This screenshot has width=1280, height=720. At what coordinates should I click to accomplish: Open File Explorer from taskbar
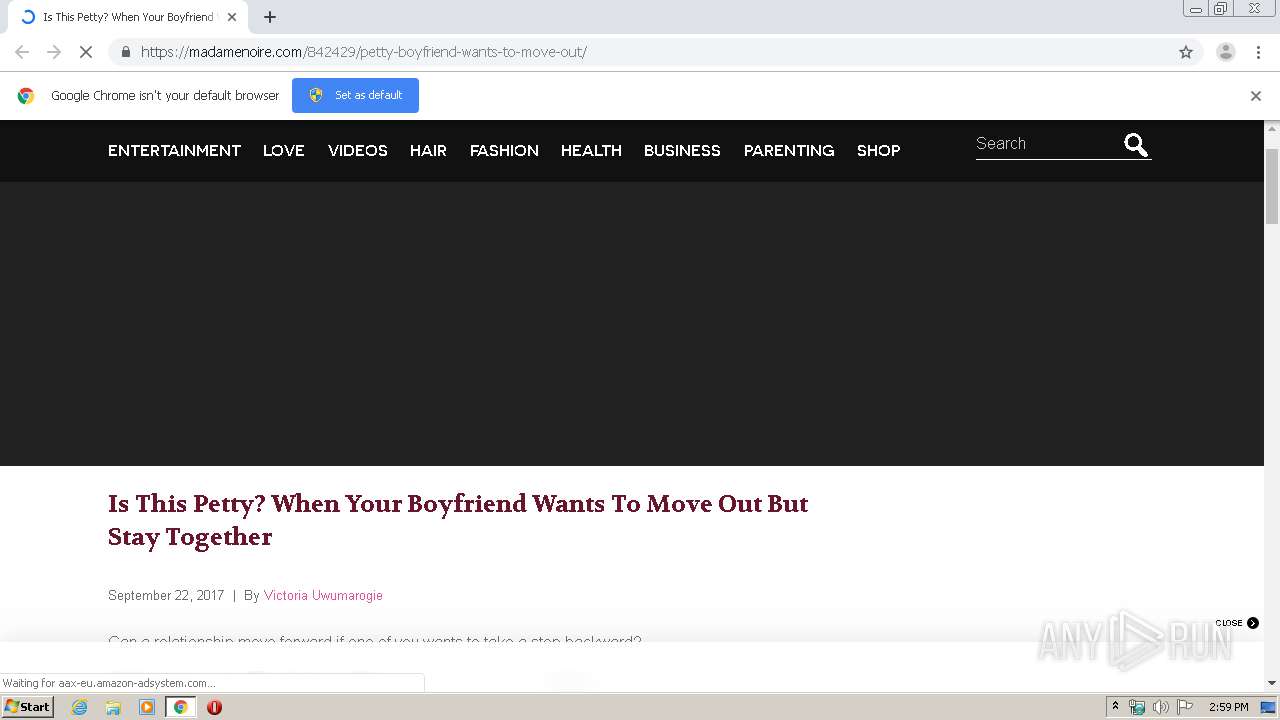click(113, 707)
